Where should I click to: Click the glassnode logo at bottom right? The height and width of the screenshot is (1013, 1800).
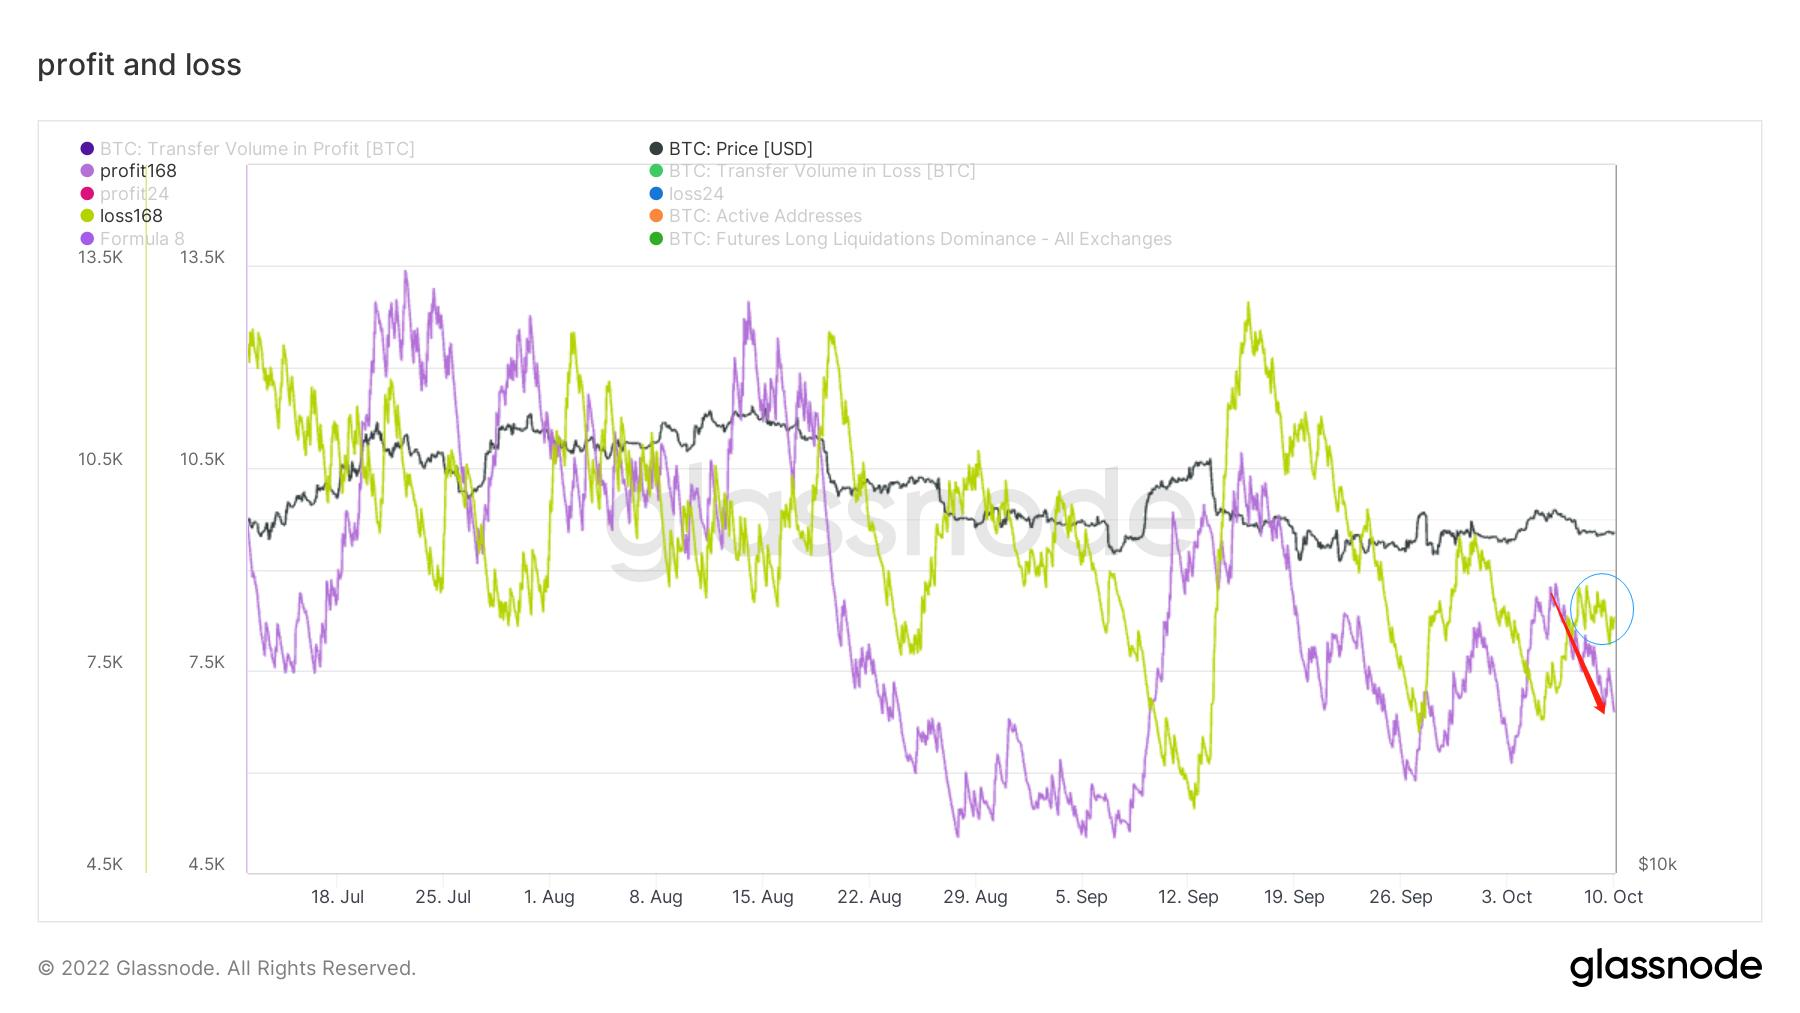(x=1665, y=967)
